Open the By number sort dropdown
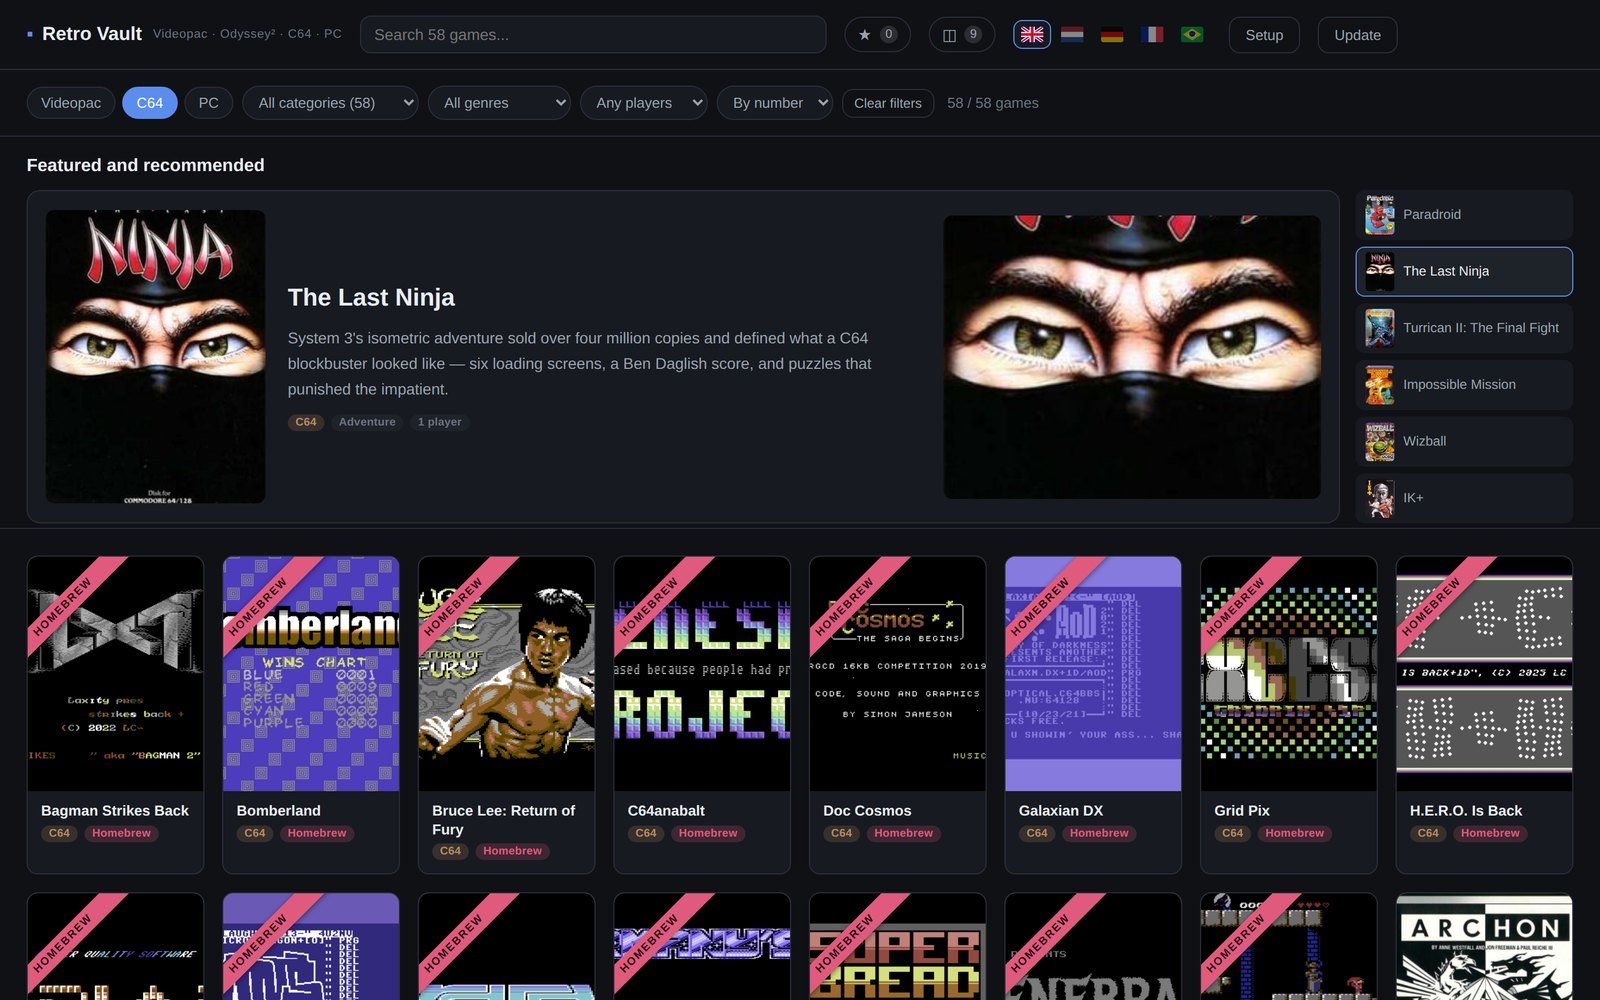The height and width of the screenshot is (1000, 1600). click(x=775, y=103)
